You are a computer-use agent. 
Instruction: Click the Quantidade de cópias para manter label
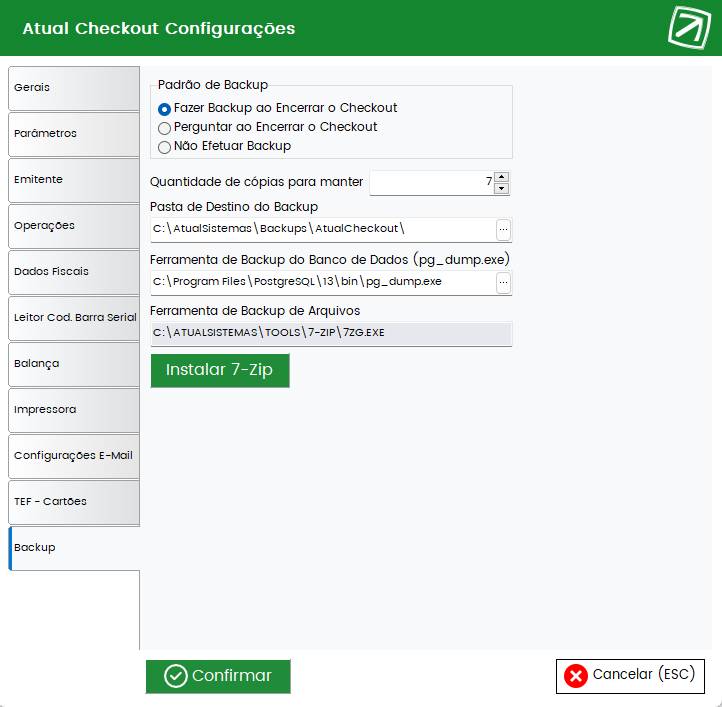(256, 182)
